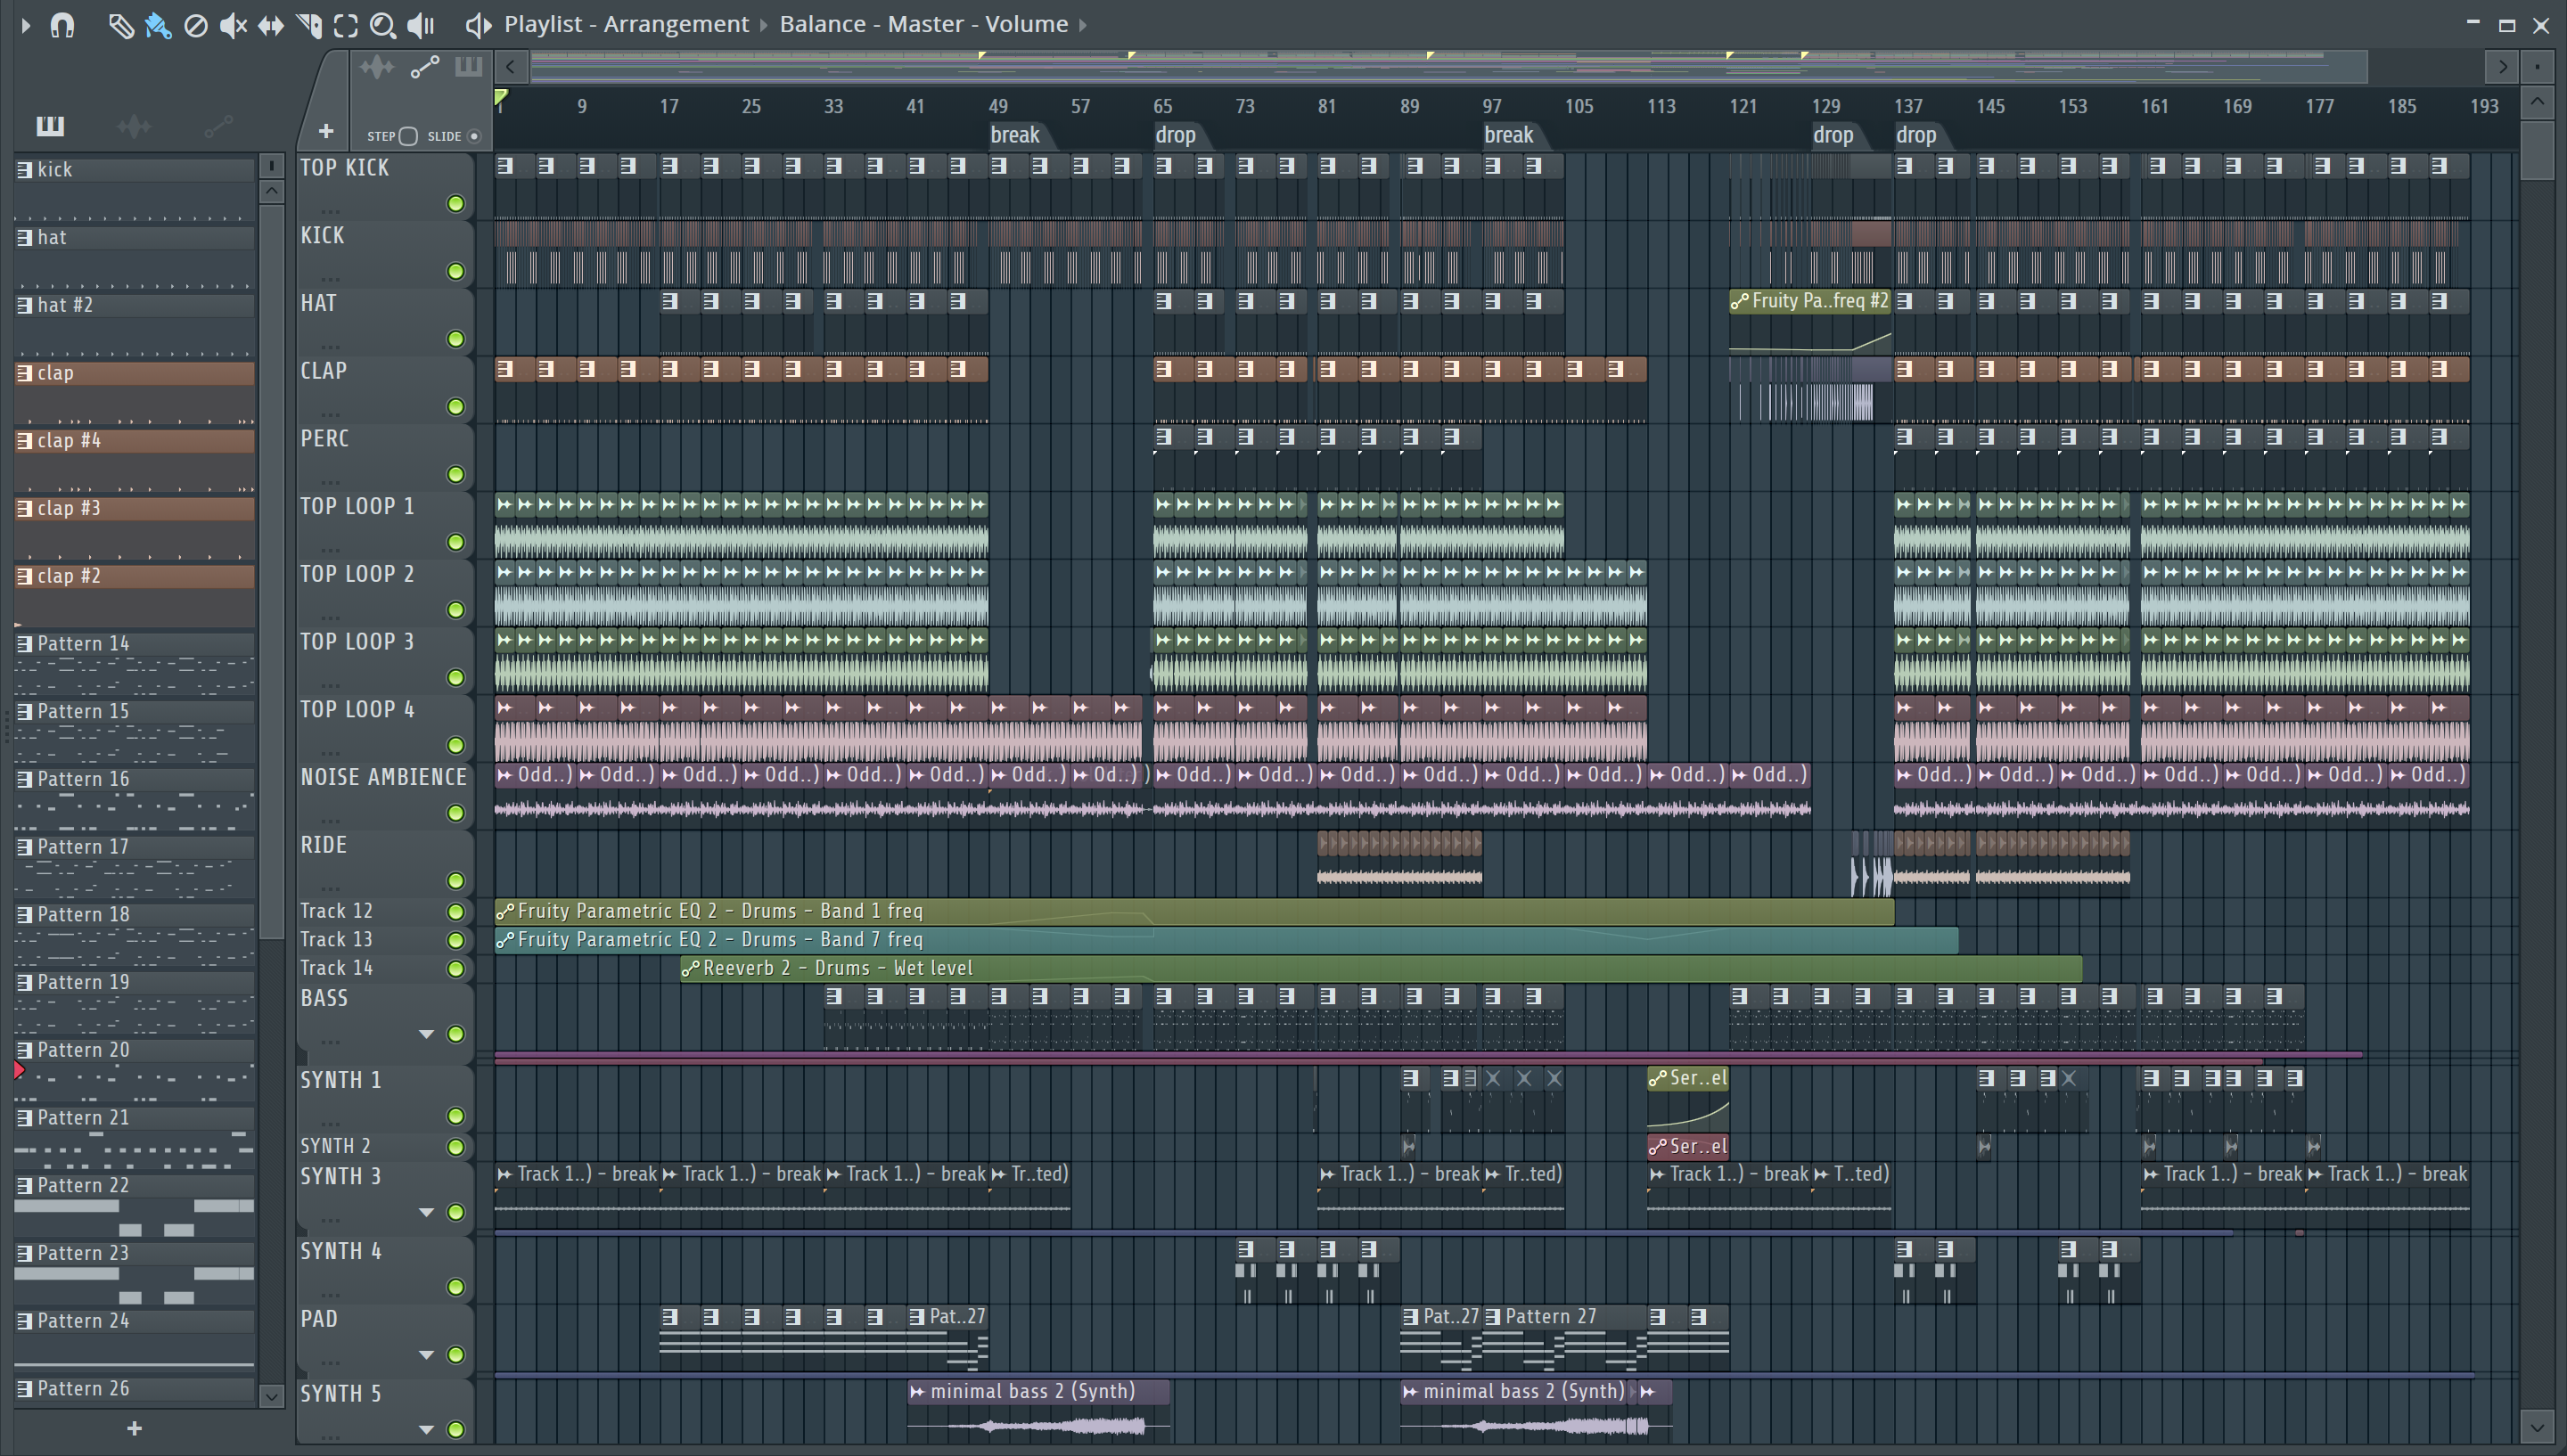This screenshot has height=1456, width=2567.
Task: Click the automation clip icon above SLIDE
Action: [425, 68]
